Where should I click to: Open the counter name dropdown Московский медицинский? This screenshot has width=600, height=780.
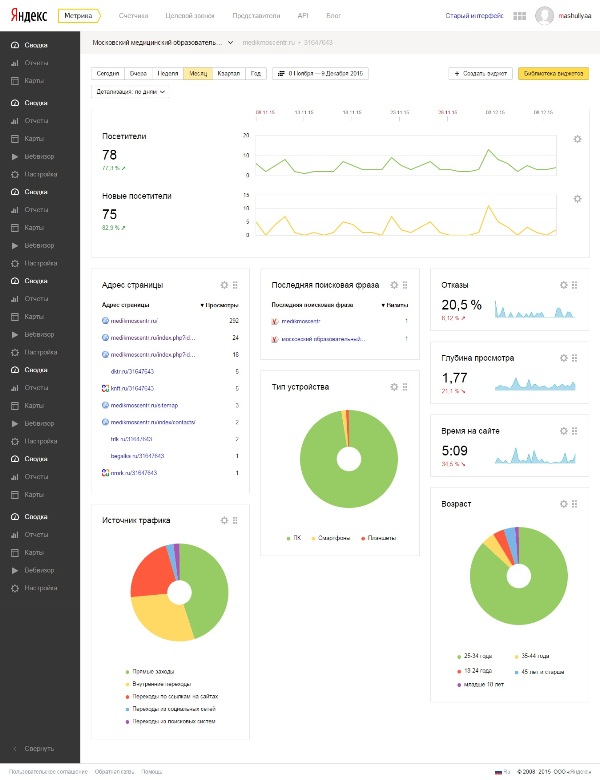[x=163, y=42]
